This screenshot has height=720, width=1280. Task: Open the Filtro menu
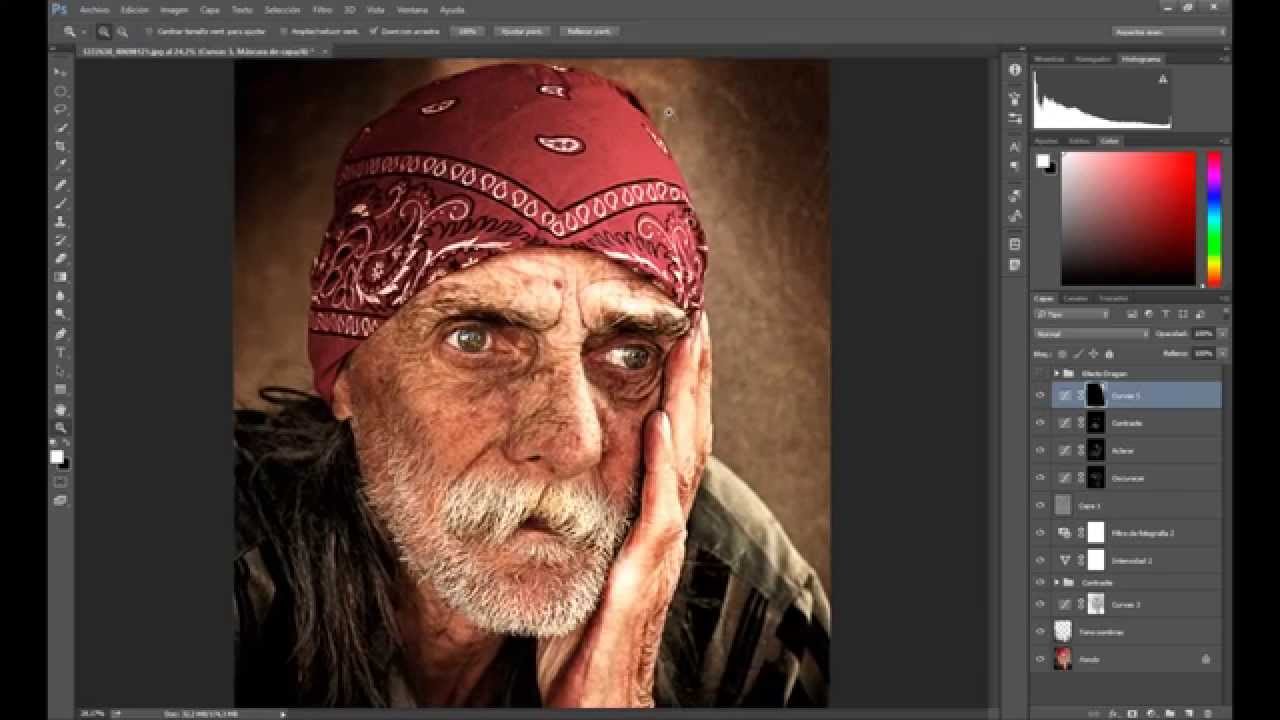point(322,9)
